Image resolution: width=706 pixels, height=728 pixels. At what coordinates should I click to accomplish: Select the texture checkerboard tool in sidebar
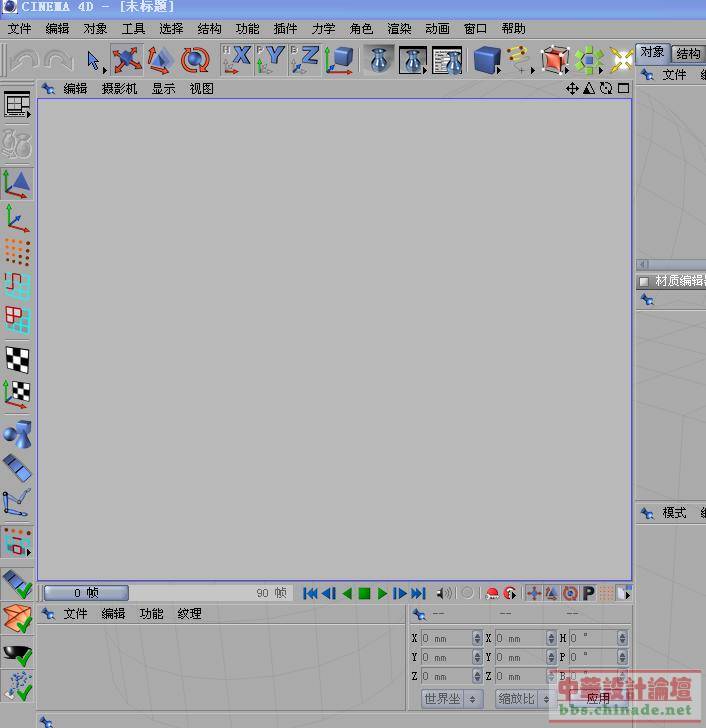(x=17, y=359)
